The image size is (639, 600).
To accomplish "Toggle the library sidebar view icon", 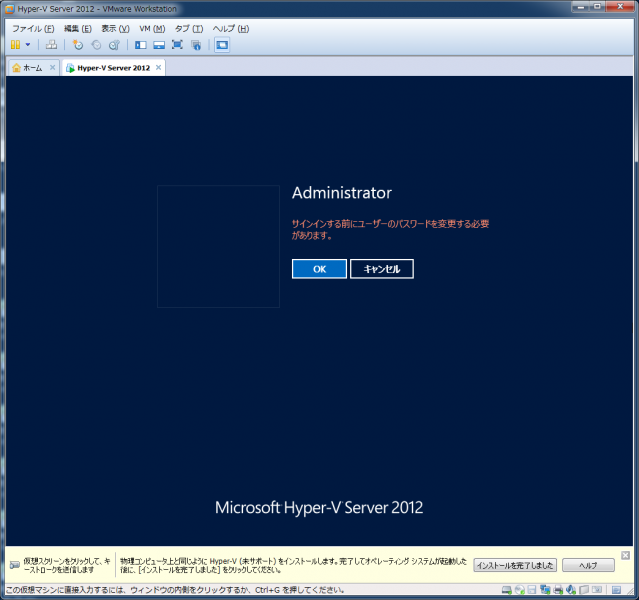I will pyautogui.click(x=141, y=45).
